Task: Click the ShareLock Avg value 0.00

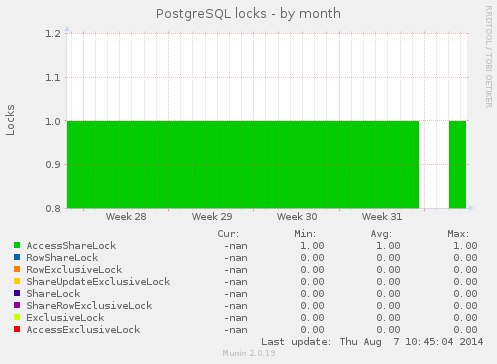Action: tap(389, 294)
